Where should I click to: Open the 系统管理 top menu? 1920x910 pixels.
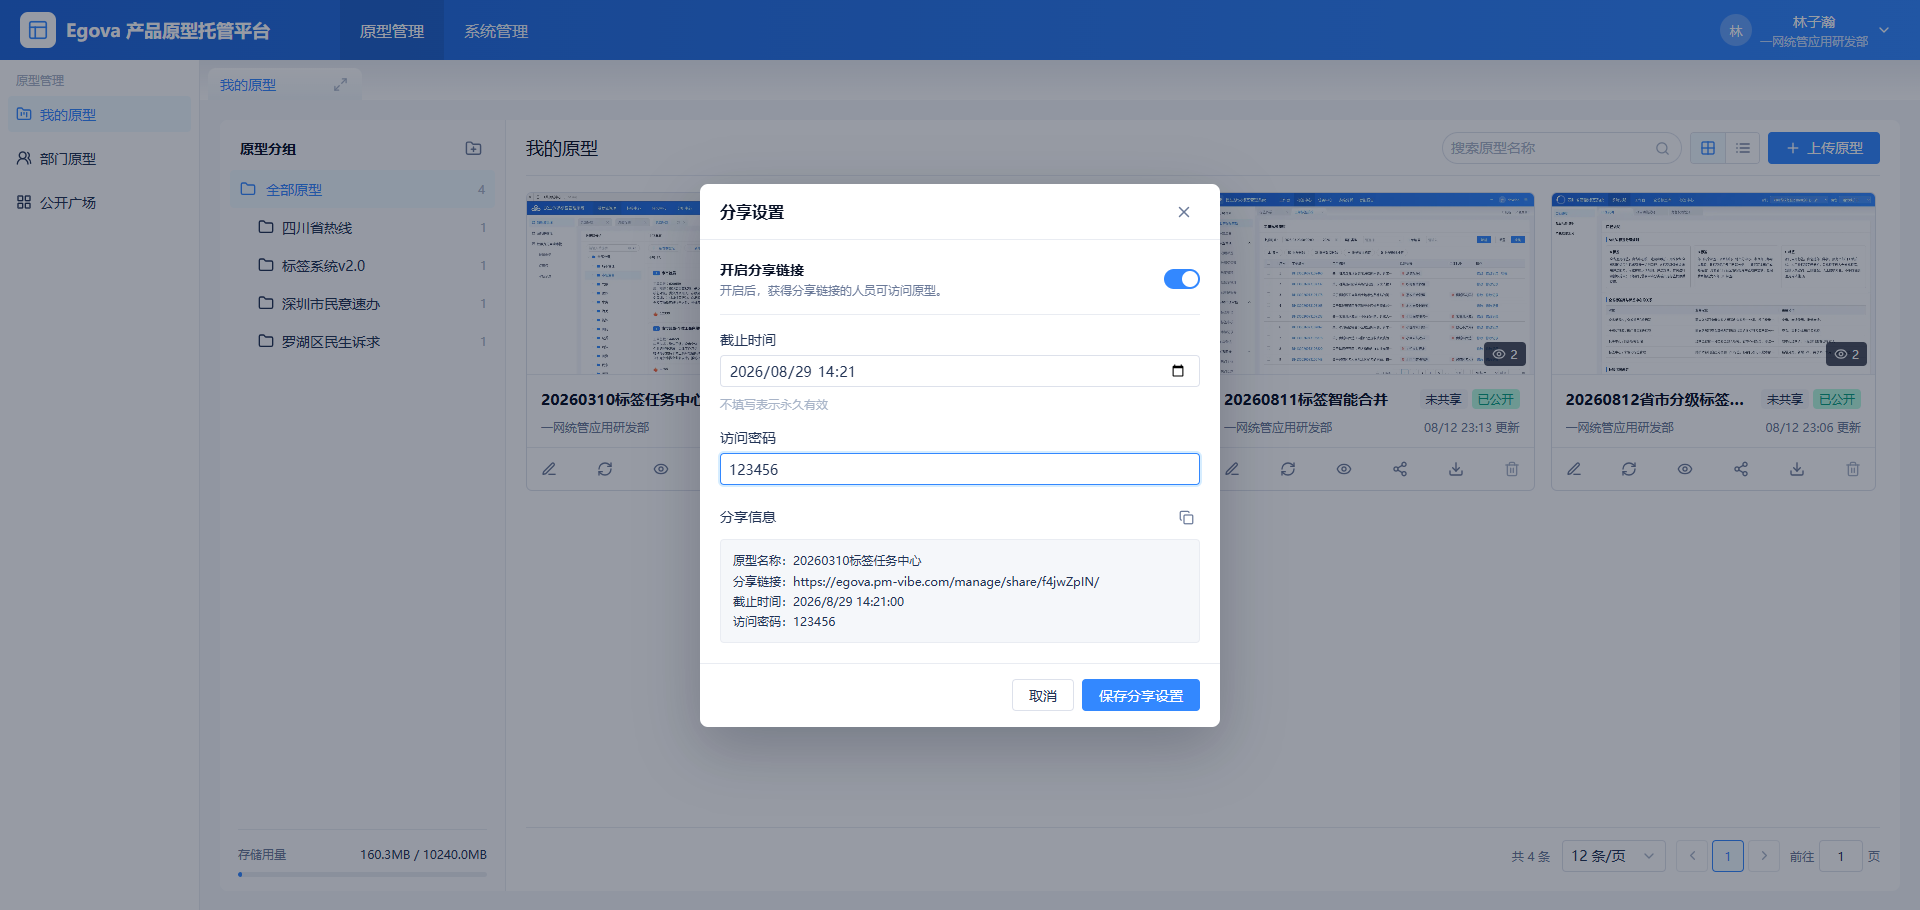pos(496,31)
